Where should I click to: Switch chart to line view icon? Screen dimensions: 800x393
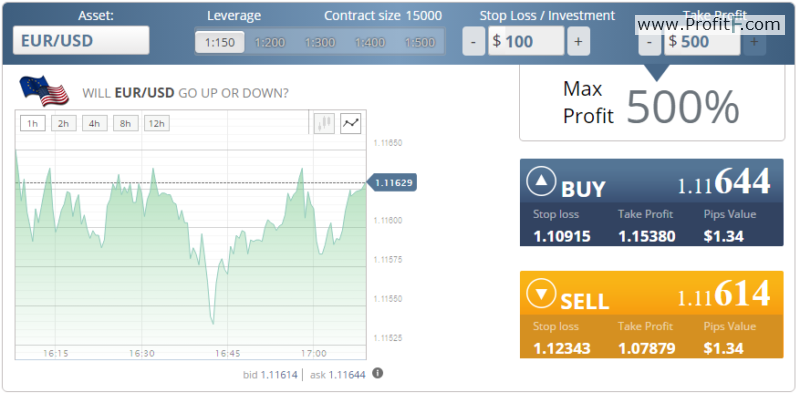coord(351,123)
